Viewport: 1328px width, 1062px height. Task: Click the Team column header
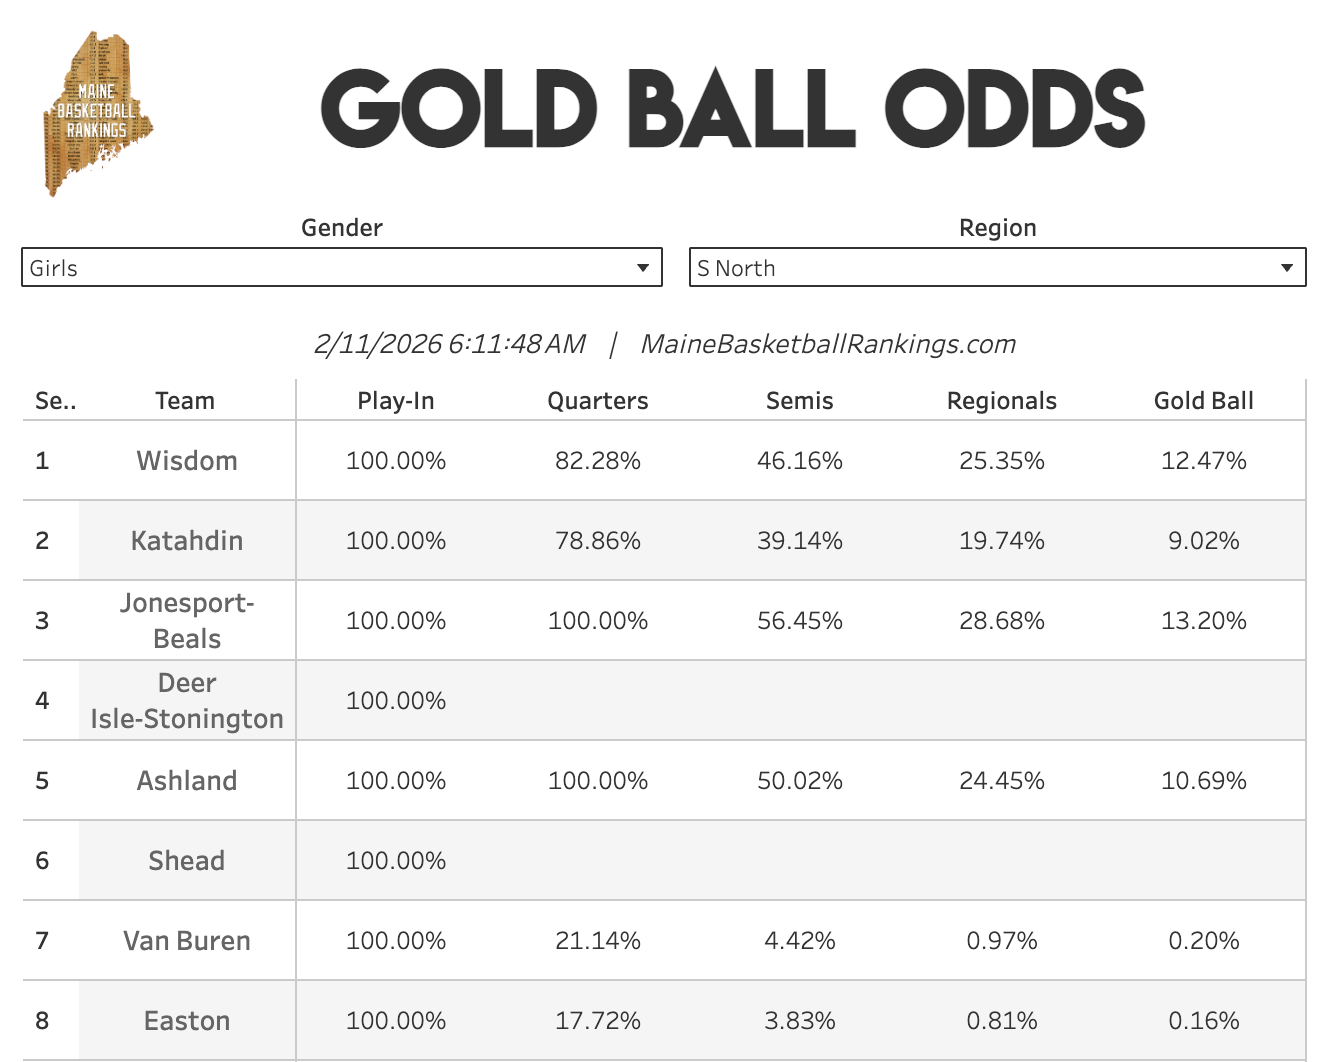185,401
